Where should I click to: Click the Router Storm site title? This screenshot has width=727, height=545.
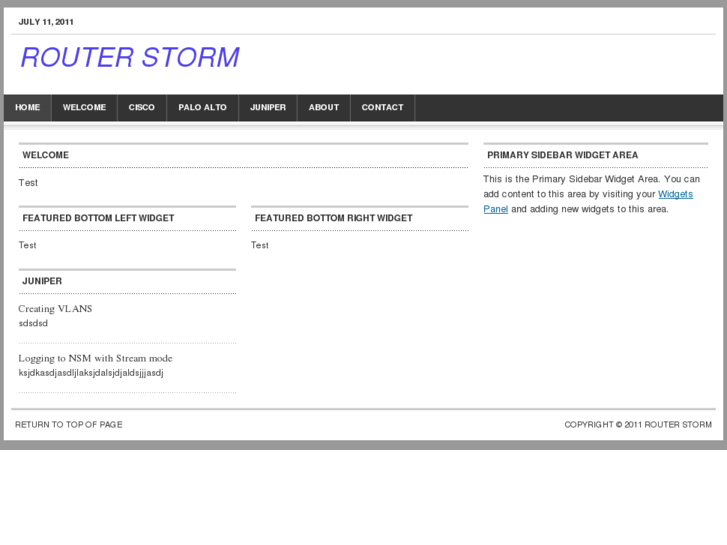[130, 58]
